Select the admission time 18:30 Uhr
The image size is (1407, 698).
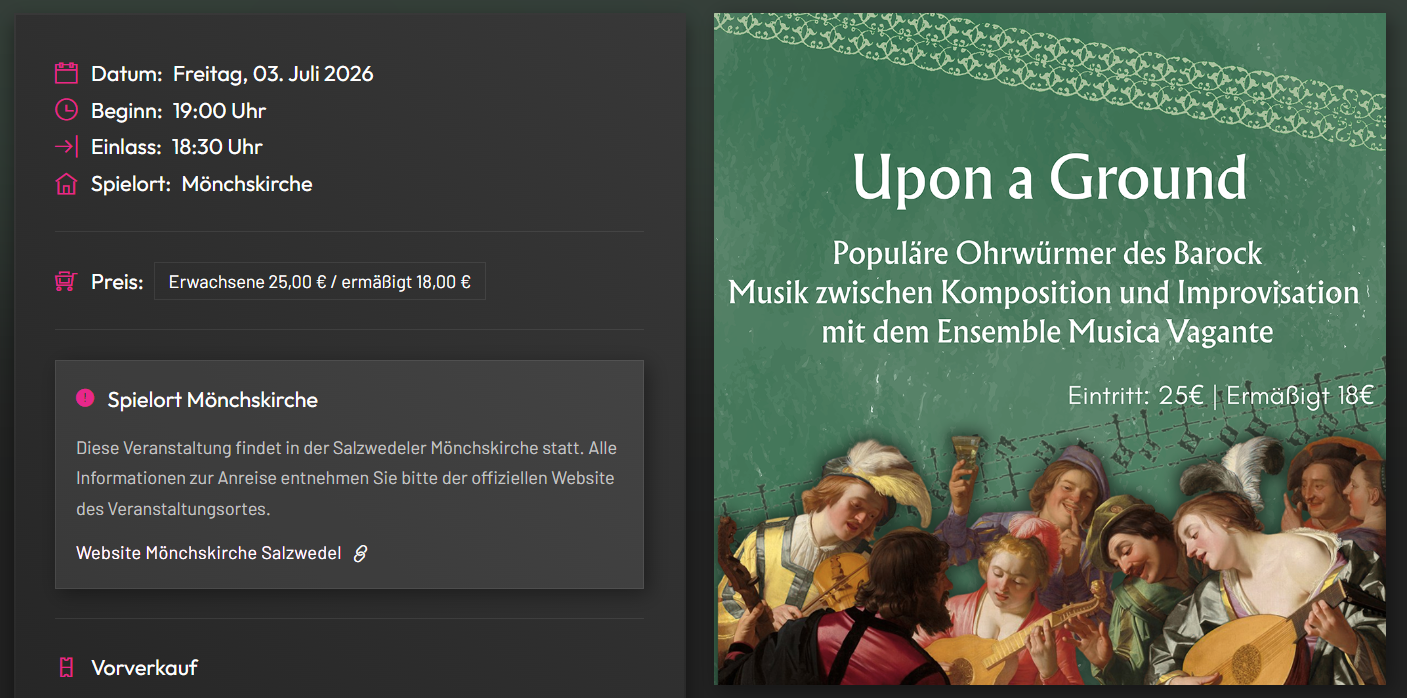[x=217, y=147]
